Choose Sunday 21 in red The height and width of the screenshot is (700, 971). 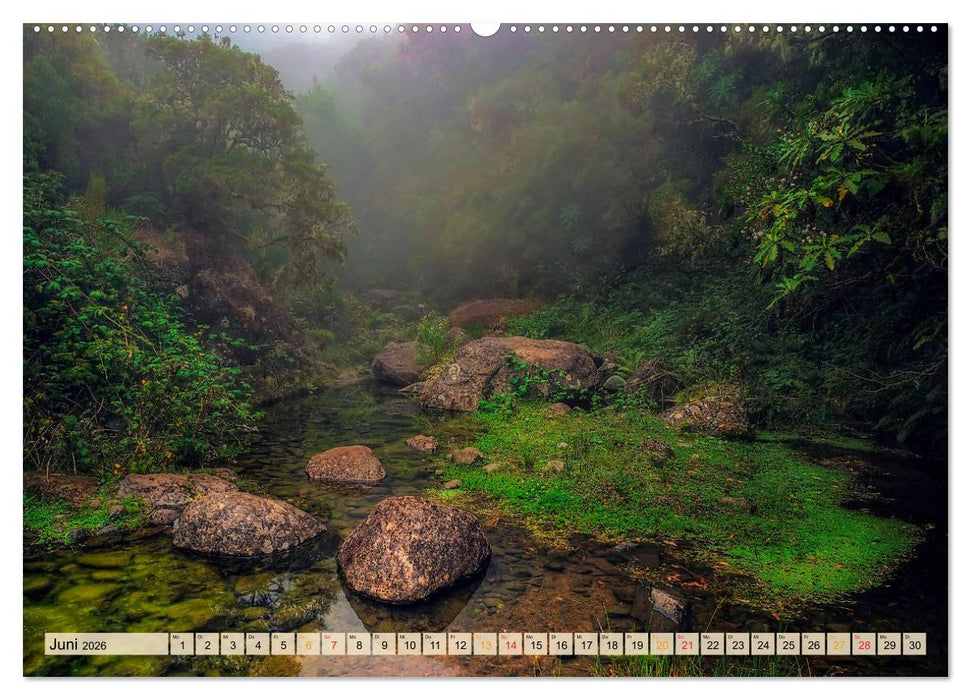[687, 644]
